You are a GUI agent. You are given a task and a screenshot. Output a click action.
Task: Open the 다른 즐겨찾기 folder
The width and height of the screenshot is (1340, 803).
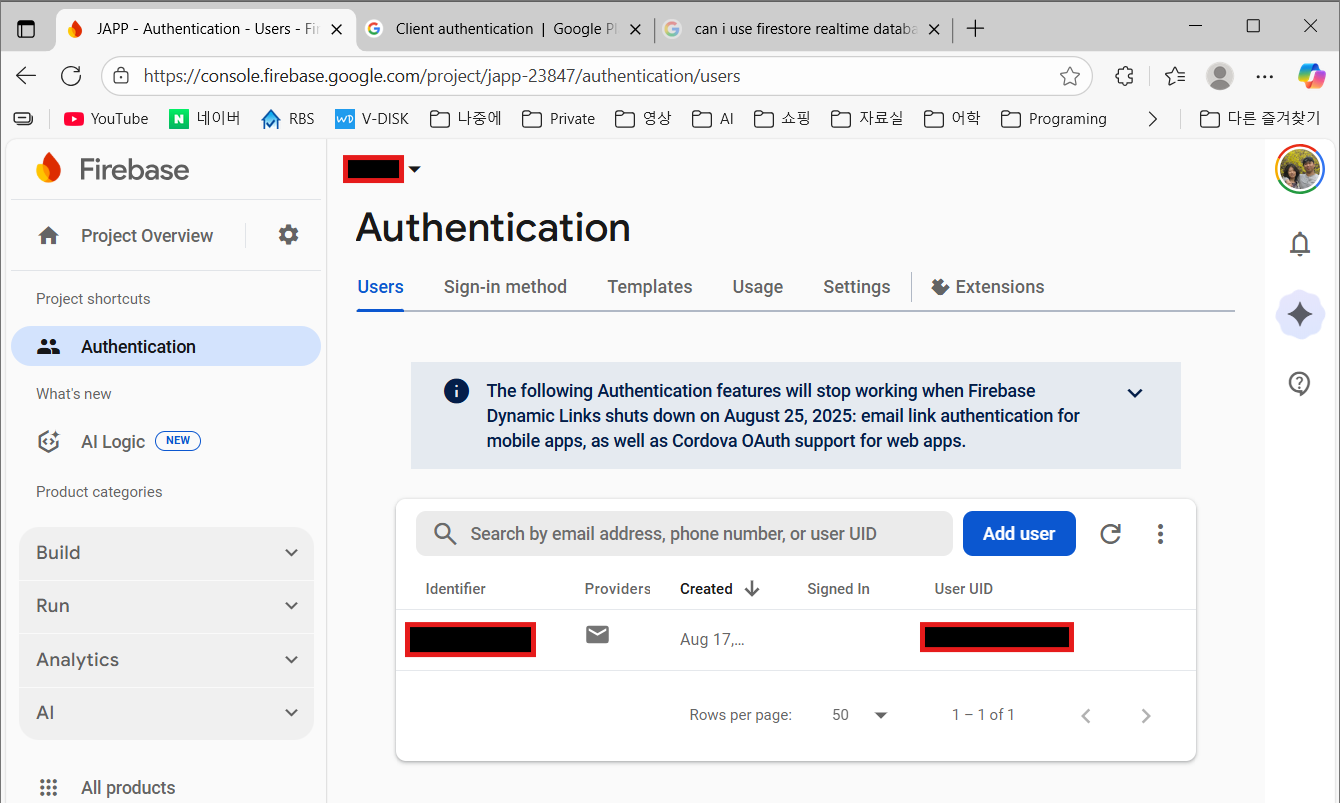(x=1260, y=119)
